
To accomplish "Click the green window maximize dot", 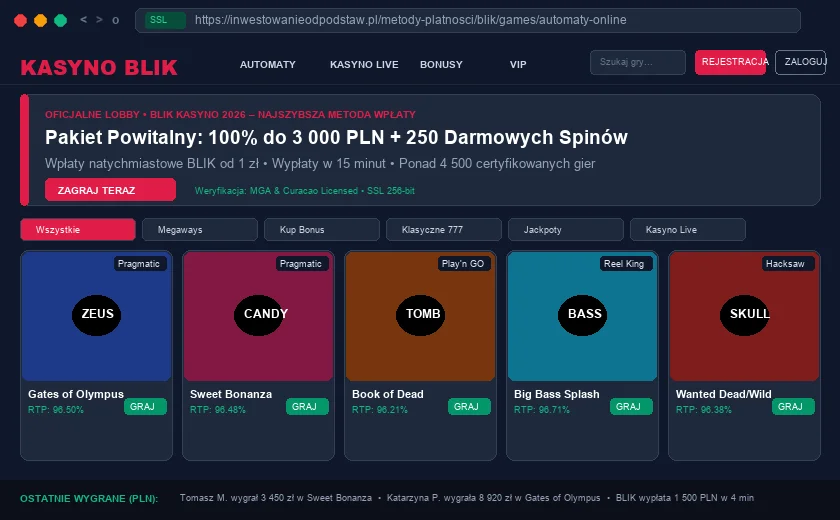I will point(61,20).
